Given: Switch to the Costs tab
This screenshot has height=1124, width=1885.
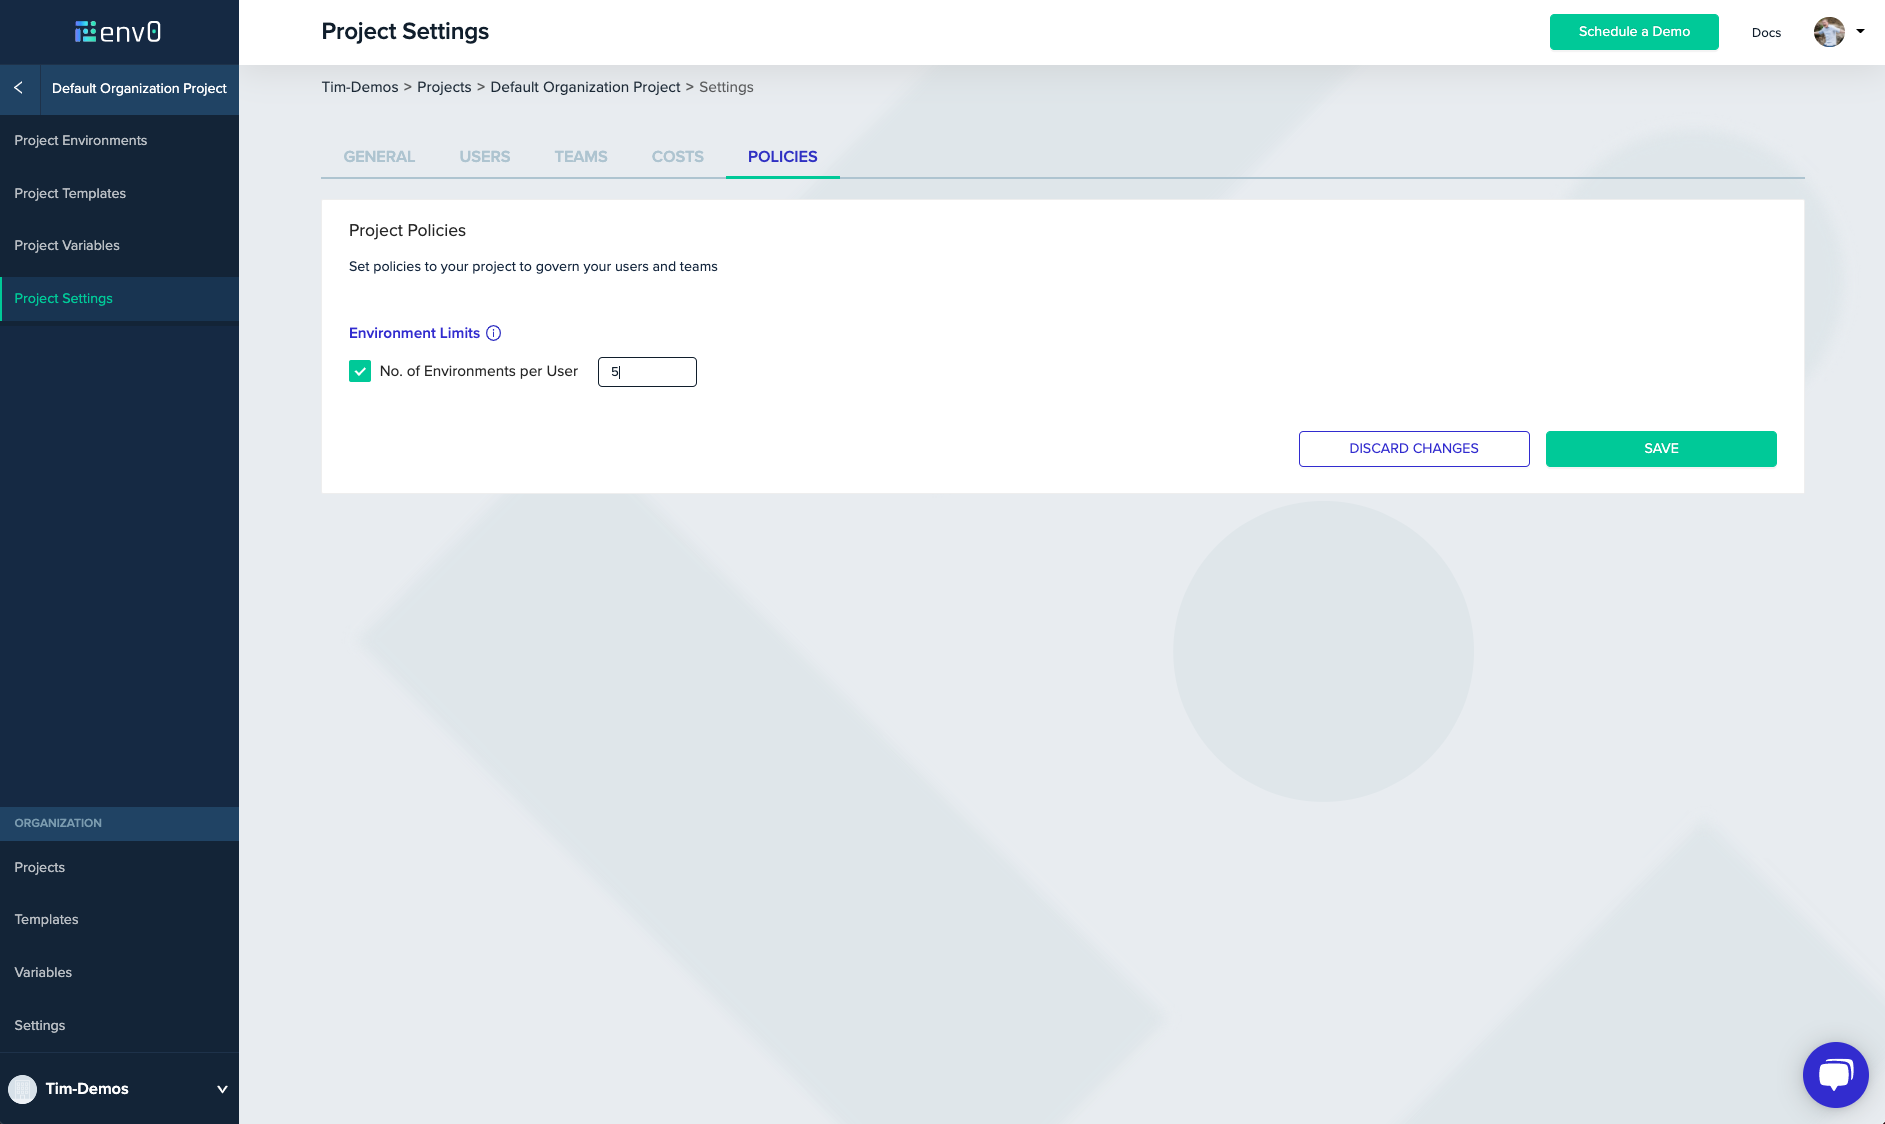Looking at the screenshot, I should (678, 157).
